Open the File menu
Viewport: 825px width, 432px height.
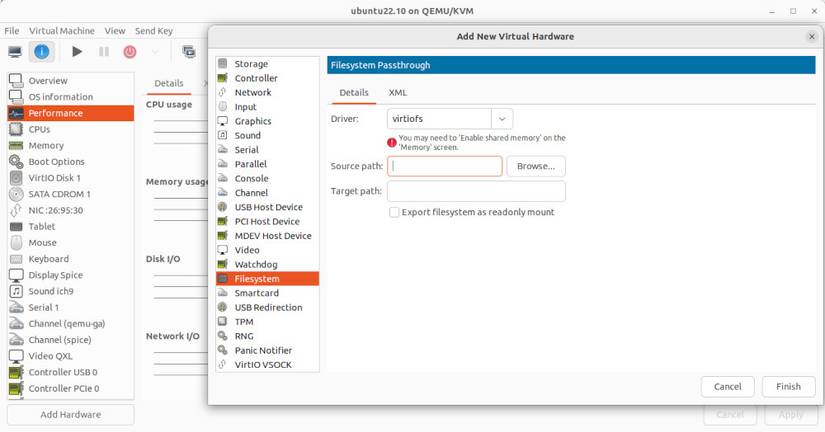pos(12,31)
